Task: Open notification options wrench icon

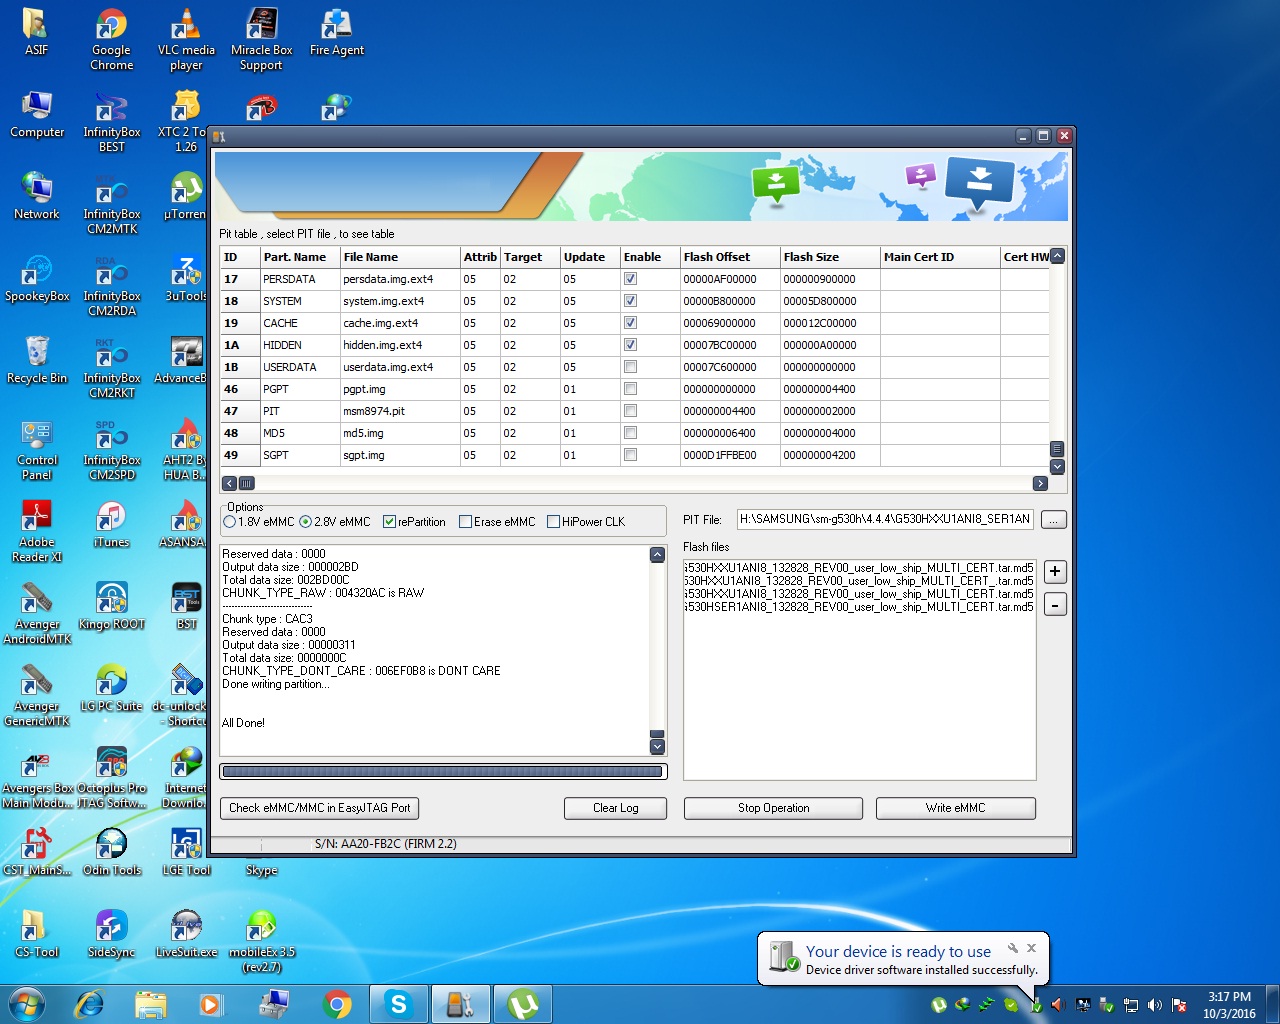Action: coord(1012,947)
